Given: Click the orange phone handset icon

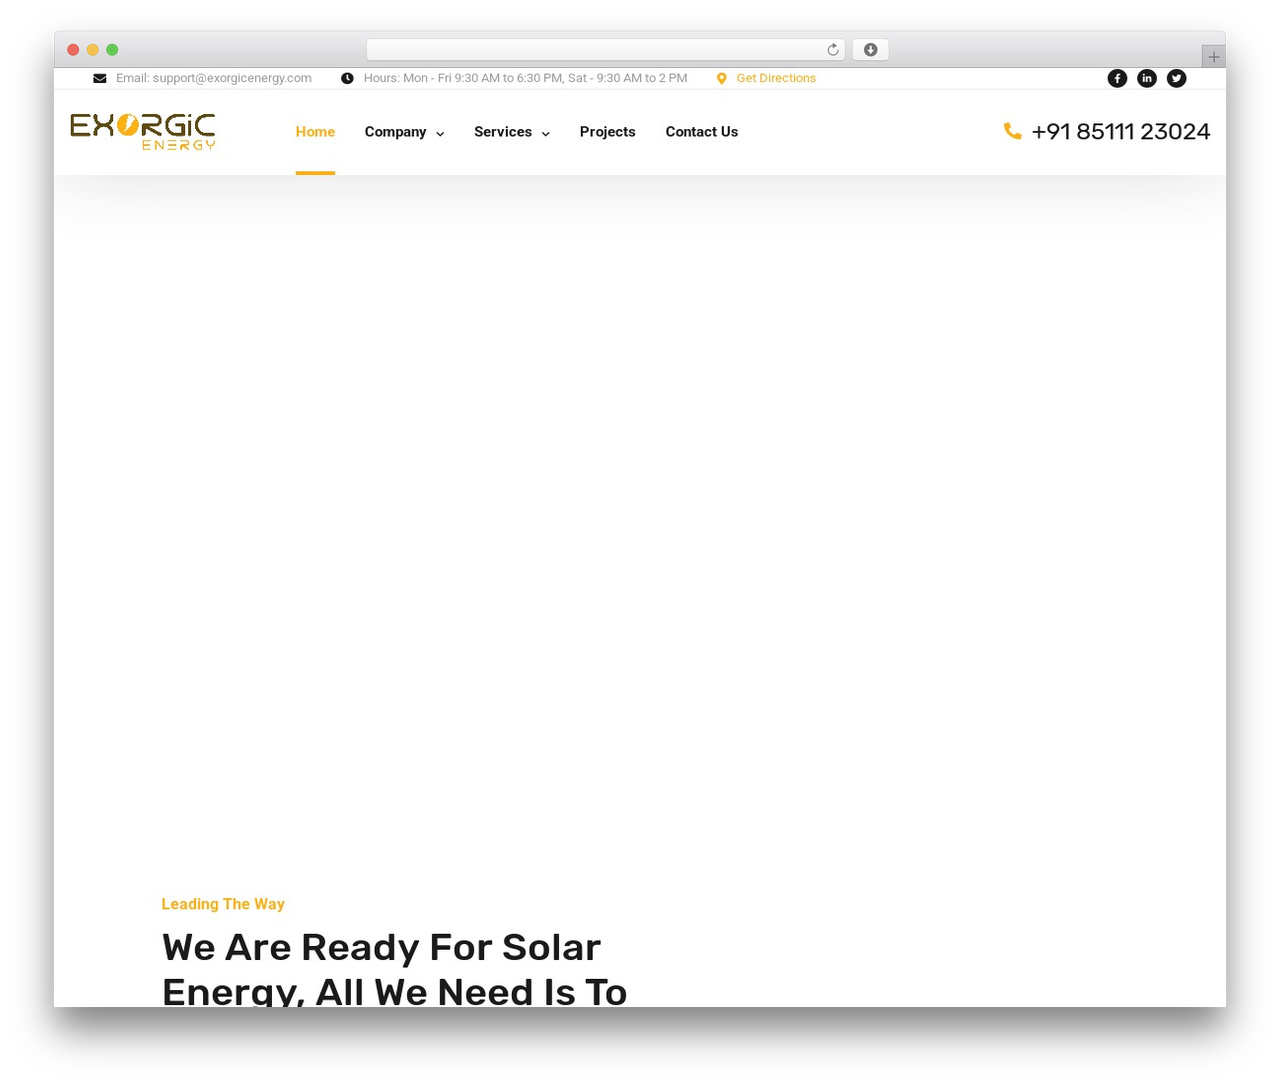Looking at the screenshot, I should coord(1012,131).
